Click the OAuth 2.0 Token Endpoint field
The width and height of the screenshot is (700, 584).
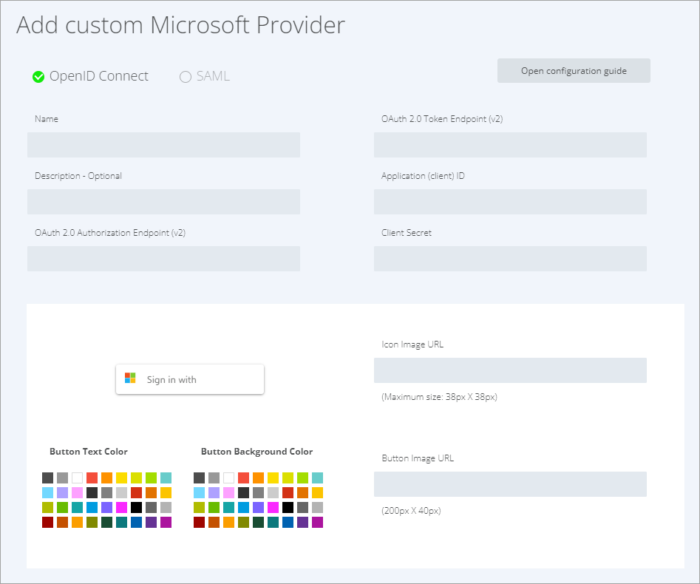click(x=510, y=145)
